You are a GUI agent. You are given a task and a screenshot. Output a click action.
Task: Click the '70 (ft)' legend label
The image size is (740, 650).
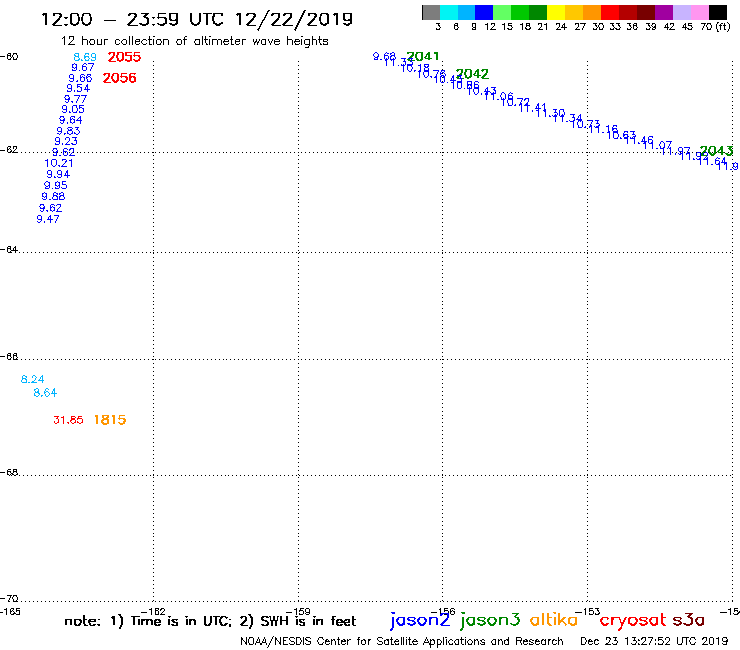[x=715, y=26]
